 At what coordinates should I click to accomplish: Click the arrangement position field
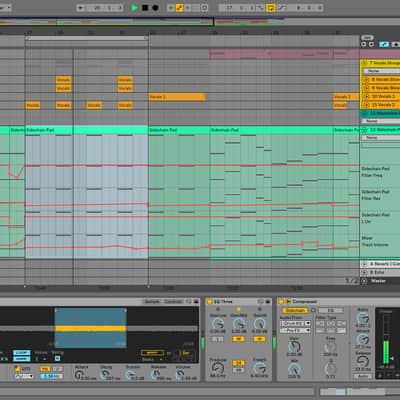point(105,8)
